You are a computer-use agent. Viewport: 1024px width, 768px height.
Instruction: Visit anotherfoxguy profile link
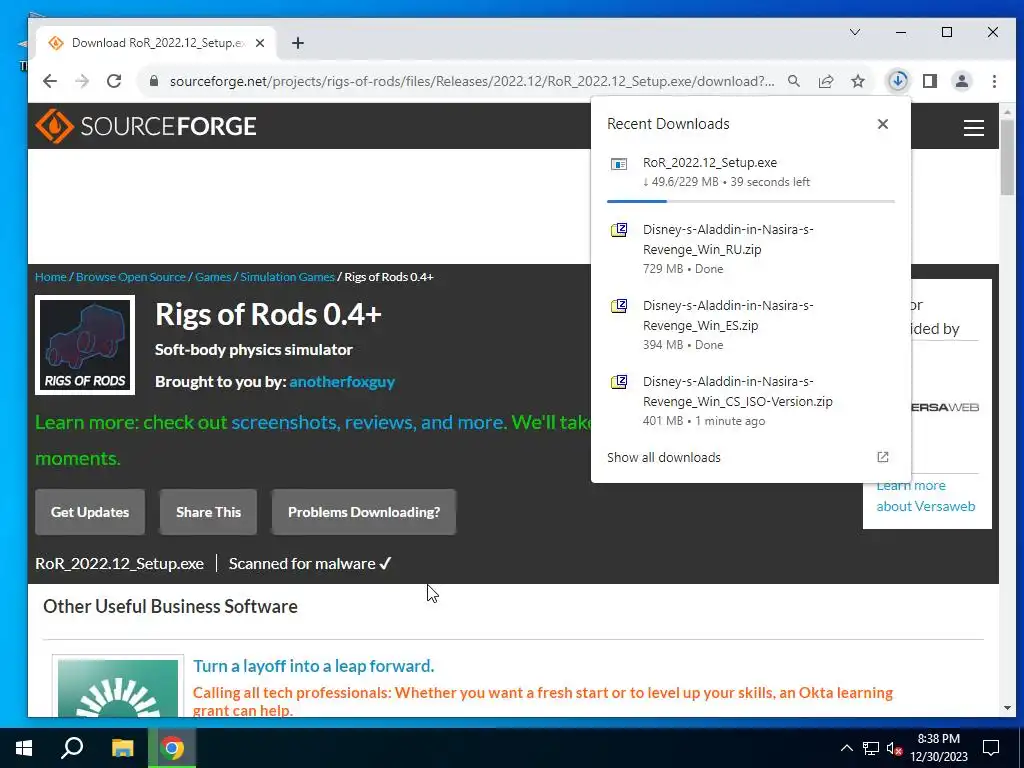[342, 381]
